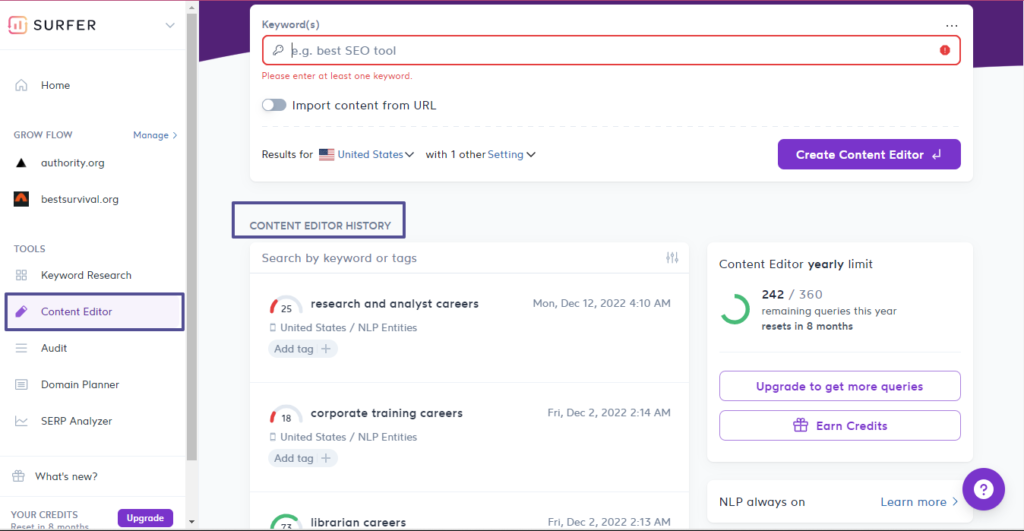
Task: Open corporate training careers entry
Action: tap(387, 413)
